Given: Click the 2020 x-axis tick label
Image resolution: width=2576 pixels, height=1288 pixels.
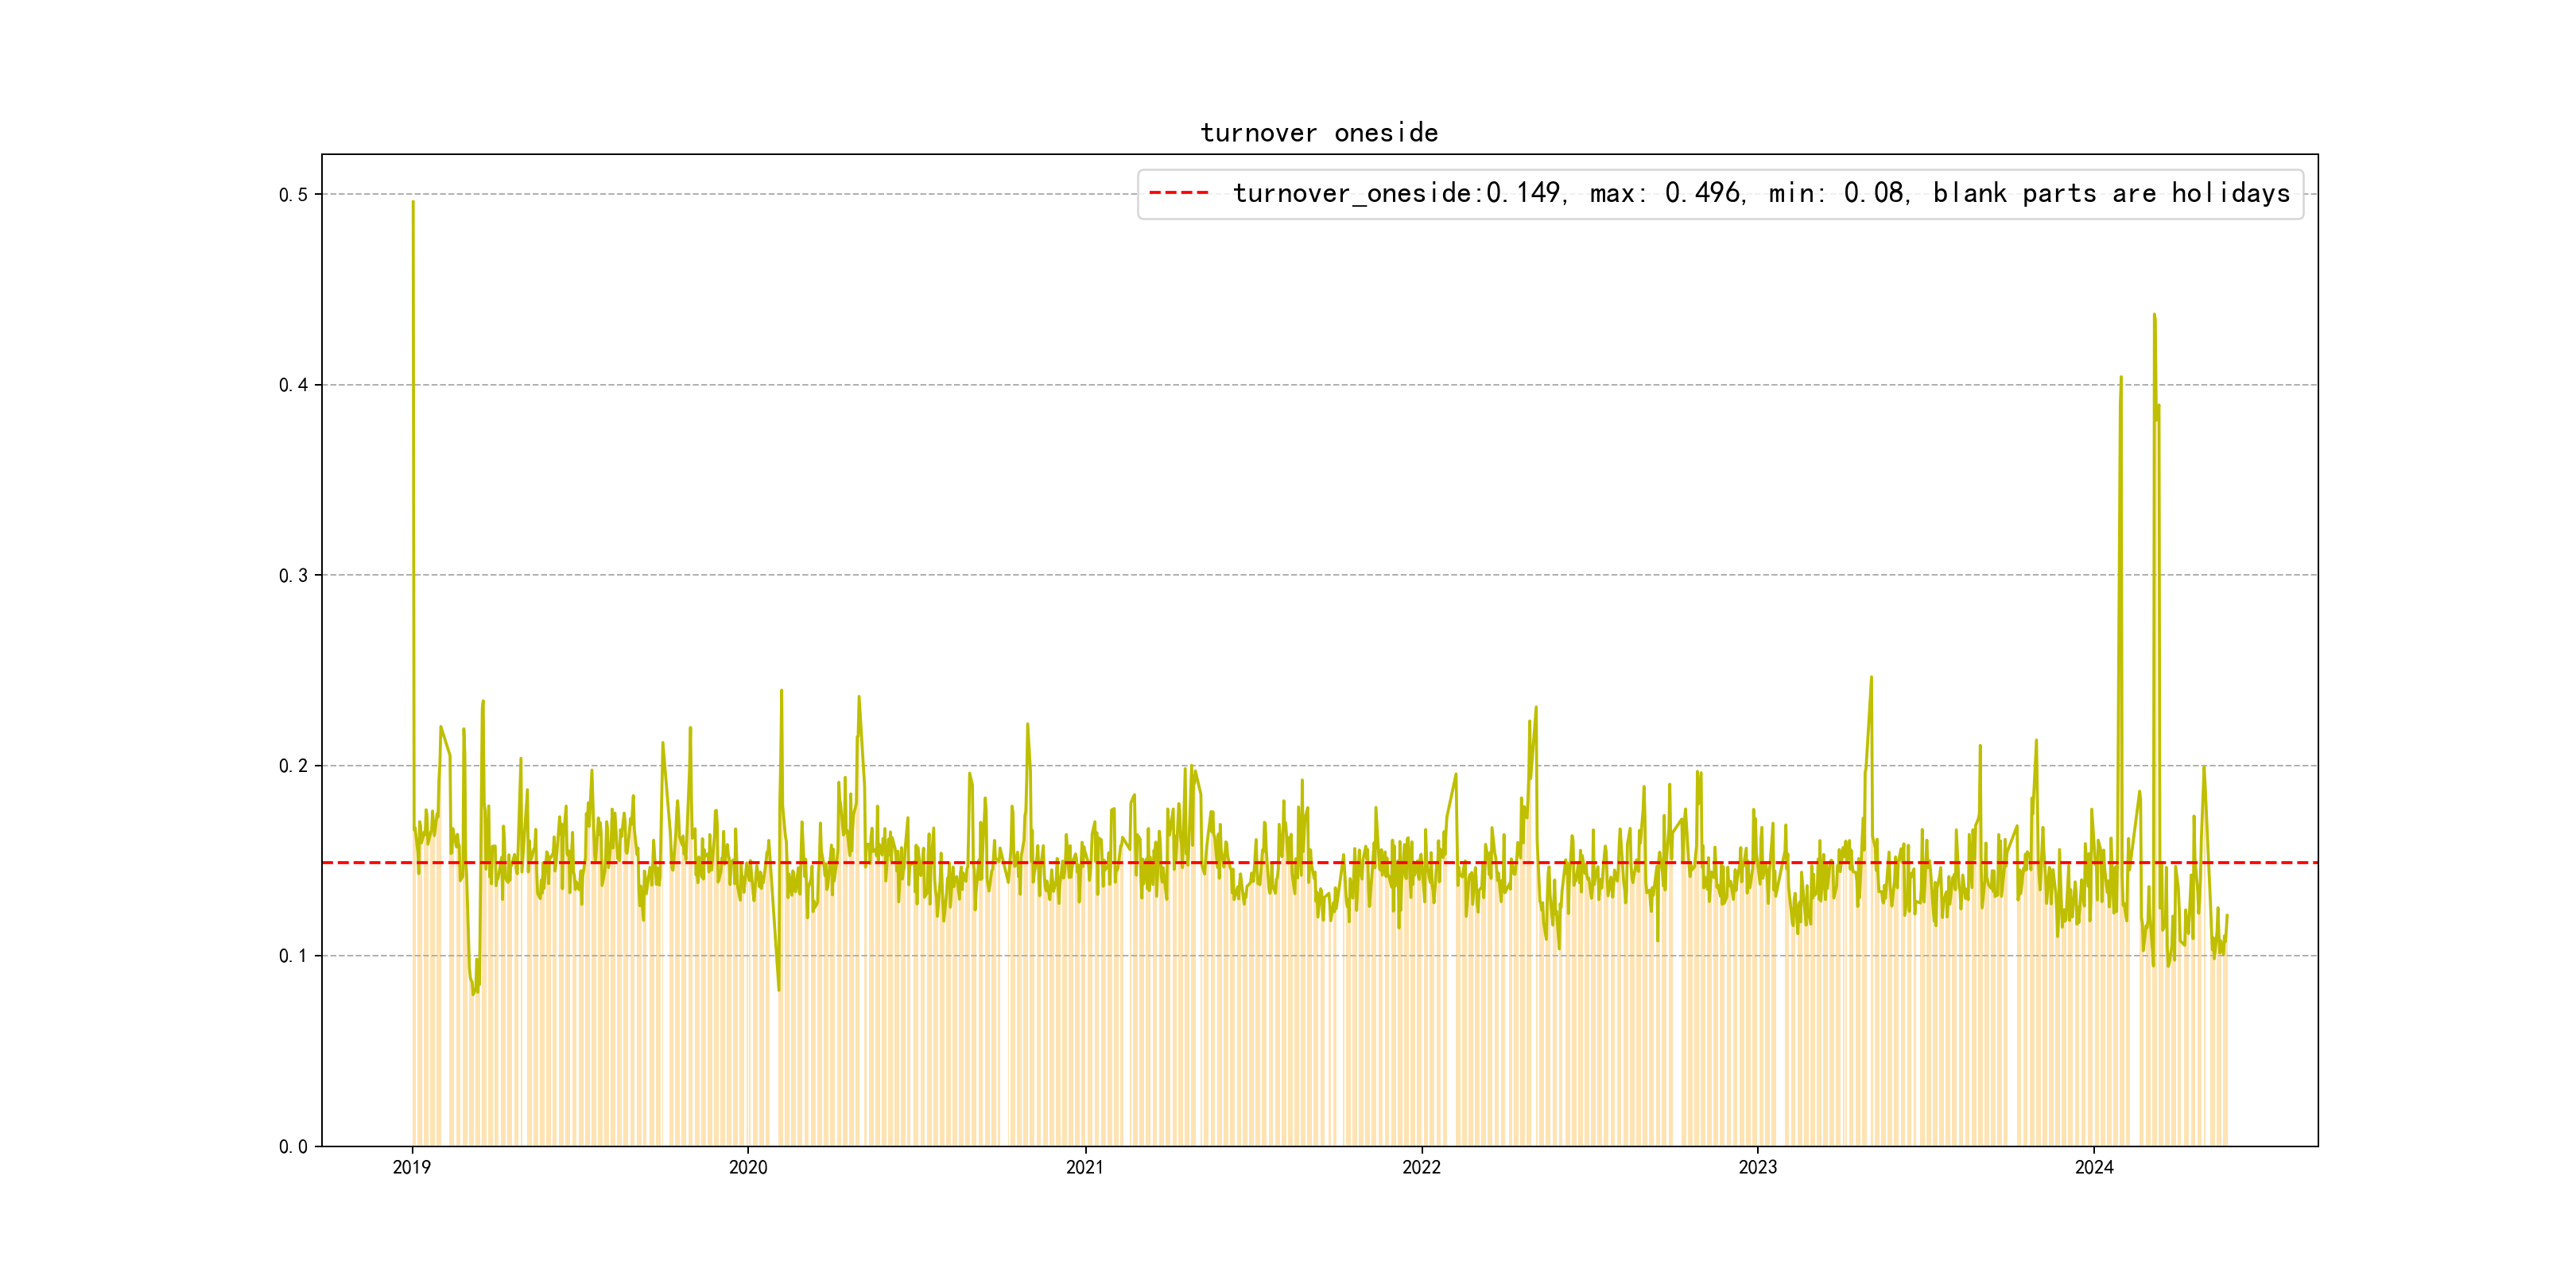Looking at the screenshot, I should click(748, 1168).
